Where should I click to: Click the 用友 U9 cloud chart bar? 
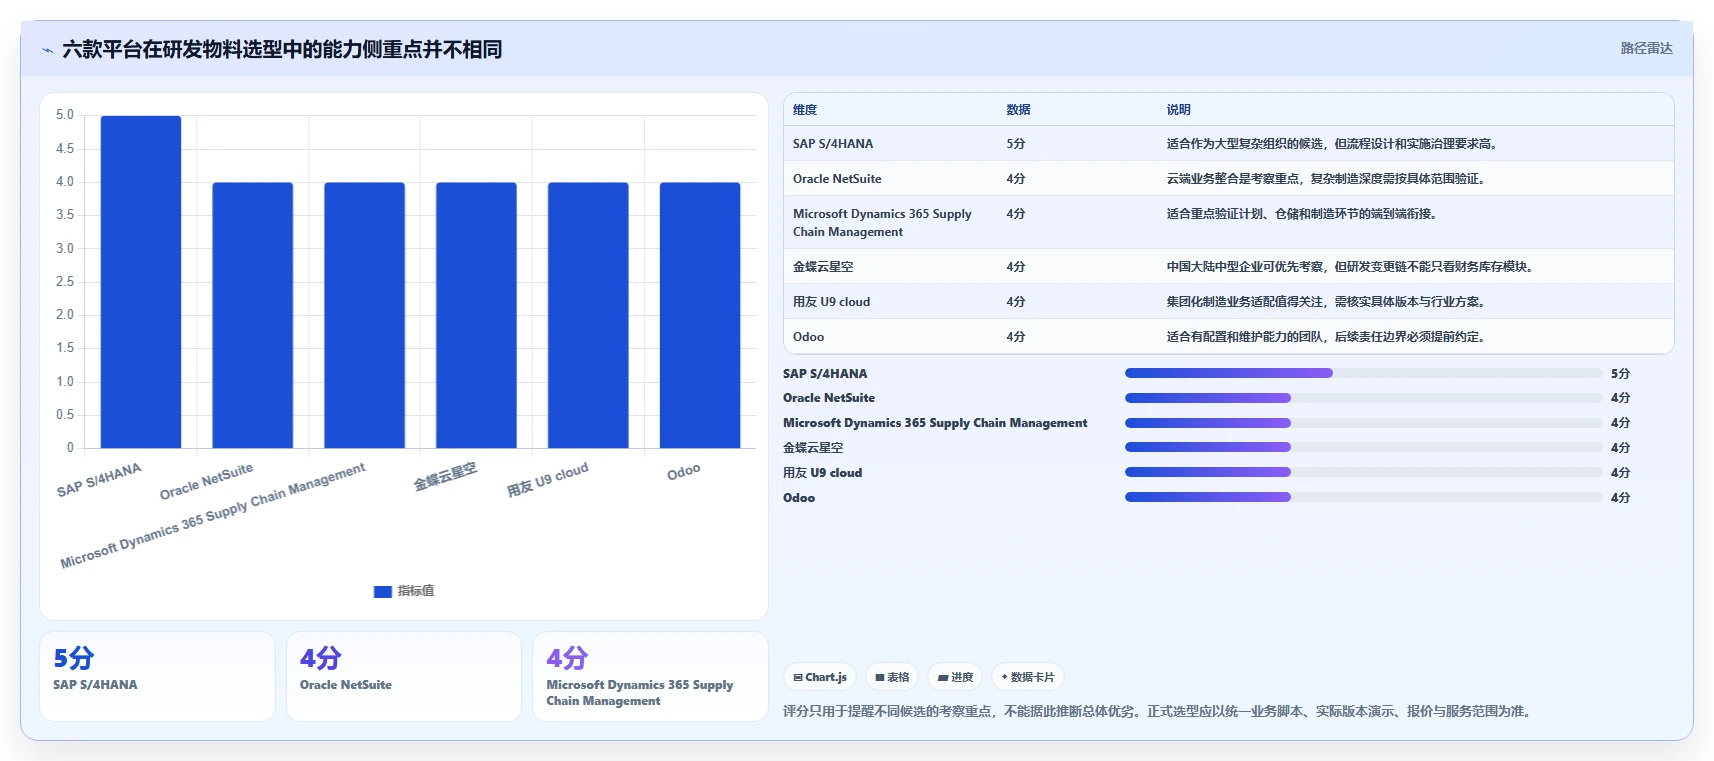[588, 315]
